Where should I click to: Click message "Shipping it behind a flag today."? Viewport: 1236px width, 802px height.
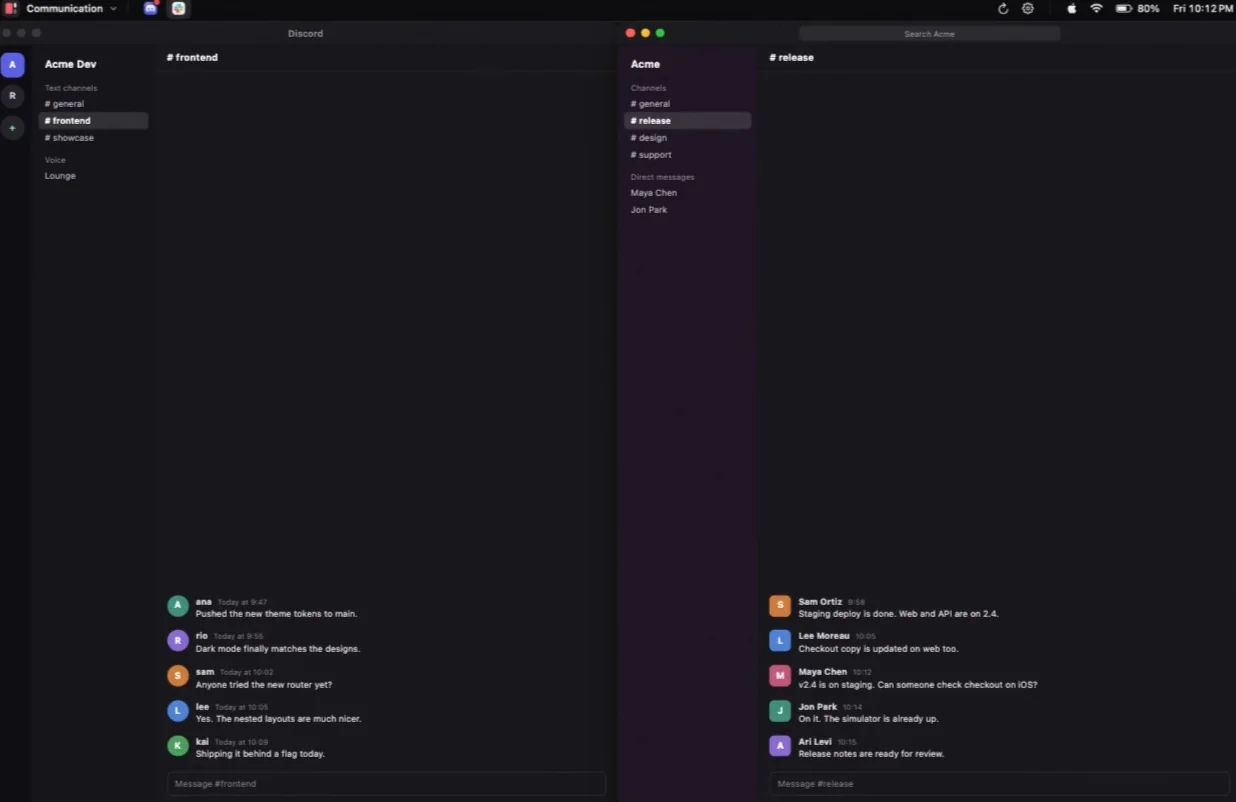[x=260, y=754]
